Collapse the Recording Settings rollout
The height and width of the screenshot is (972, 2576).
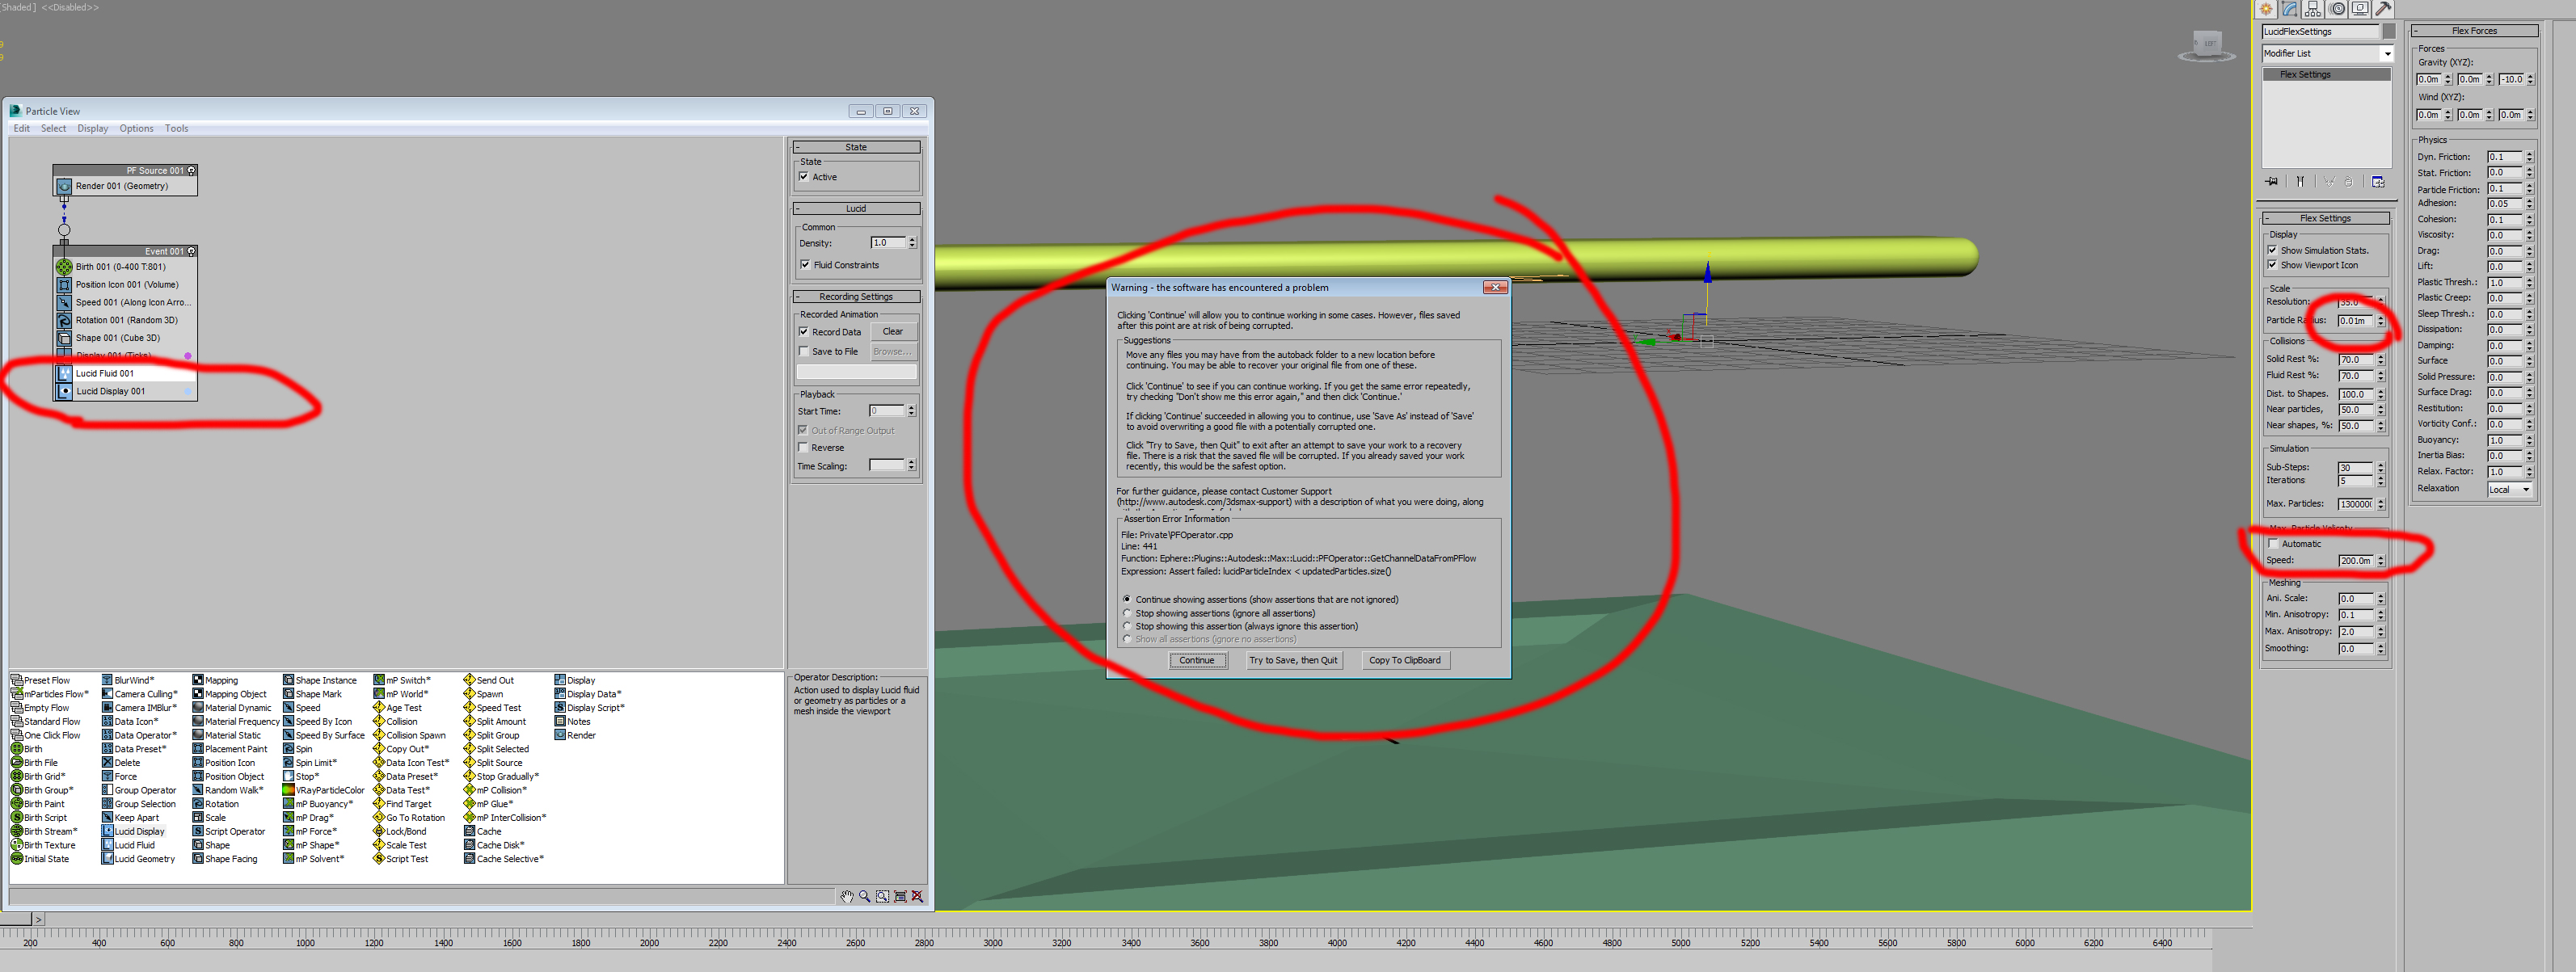(856, 297)
